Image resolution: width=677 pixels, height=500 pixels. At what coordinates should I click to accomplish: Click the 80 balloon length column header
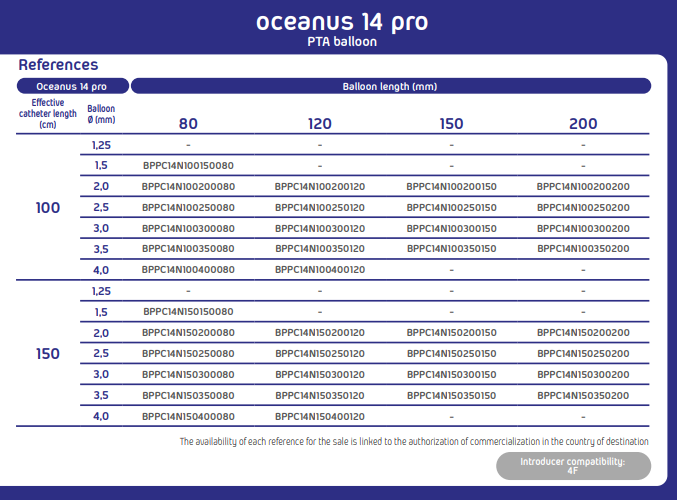[188, 123]
